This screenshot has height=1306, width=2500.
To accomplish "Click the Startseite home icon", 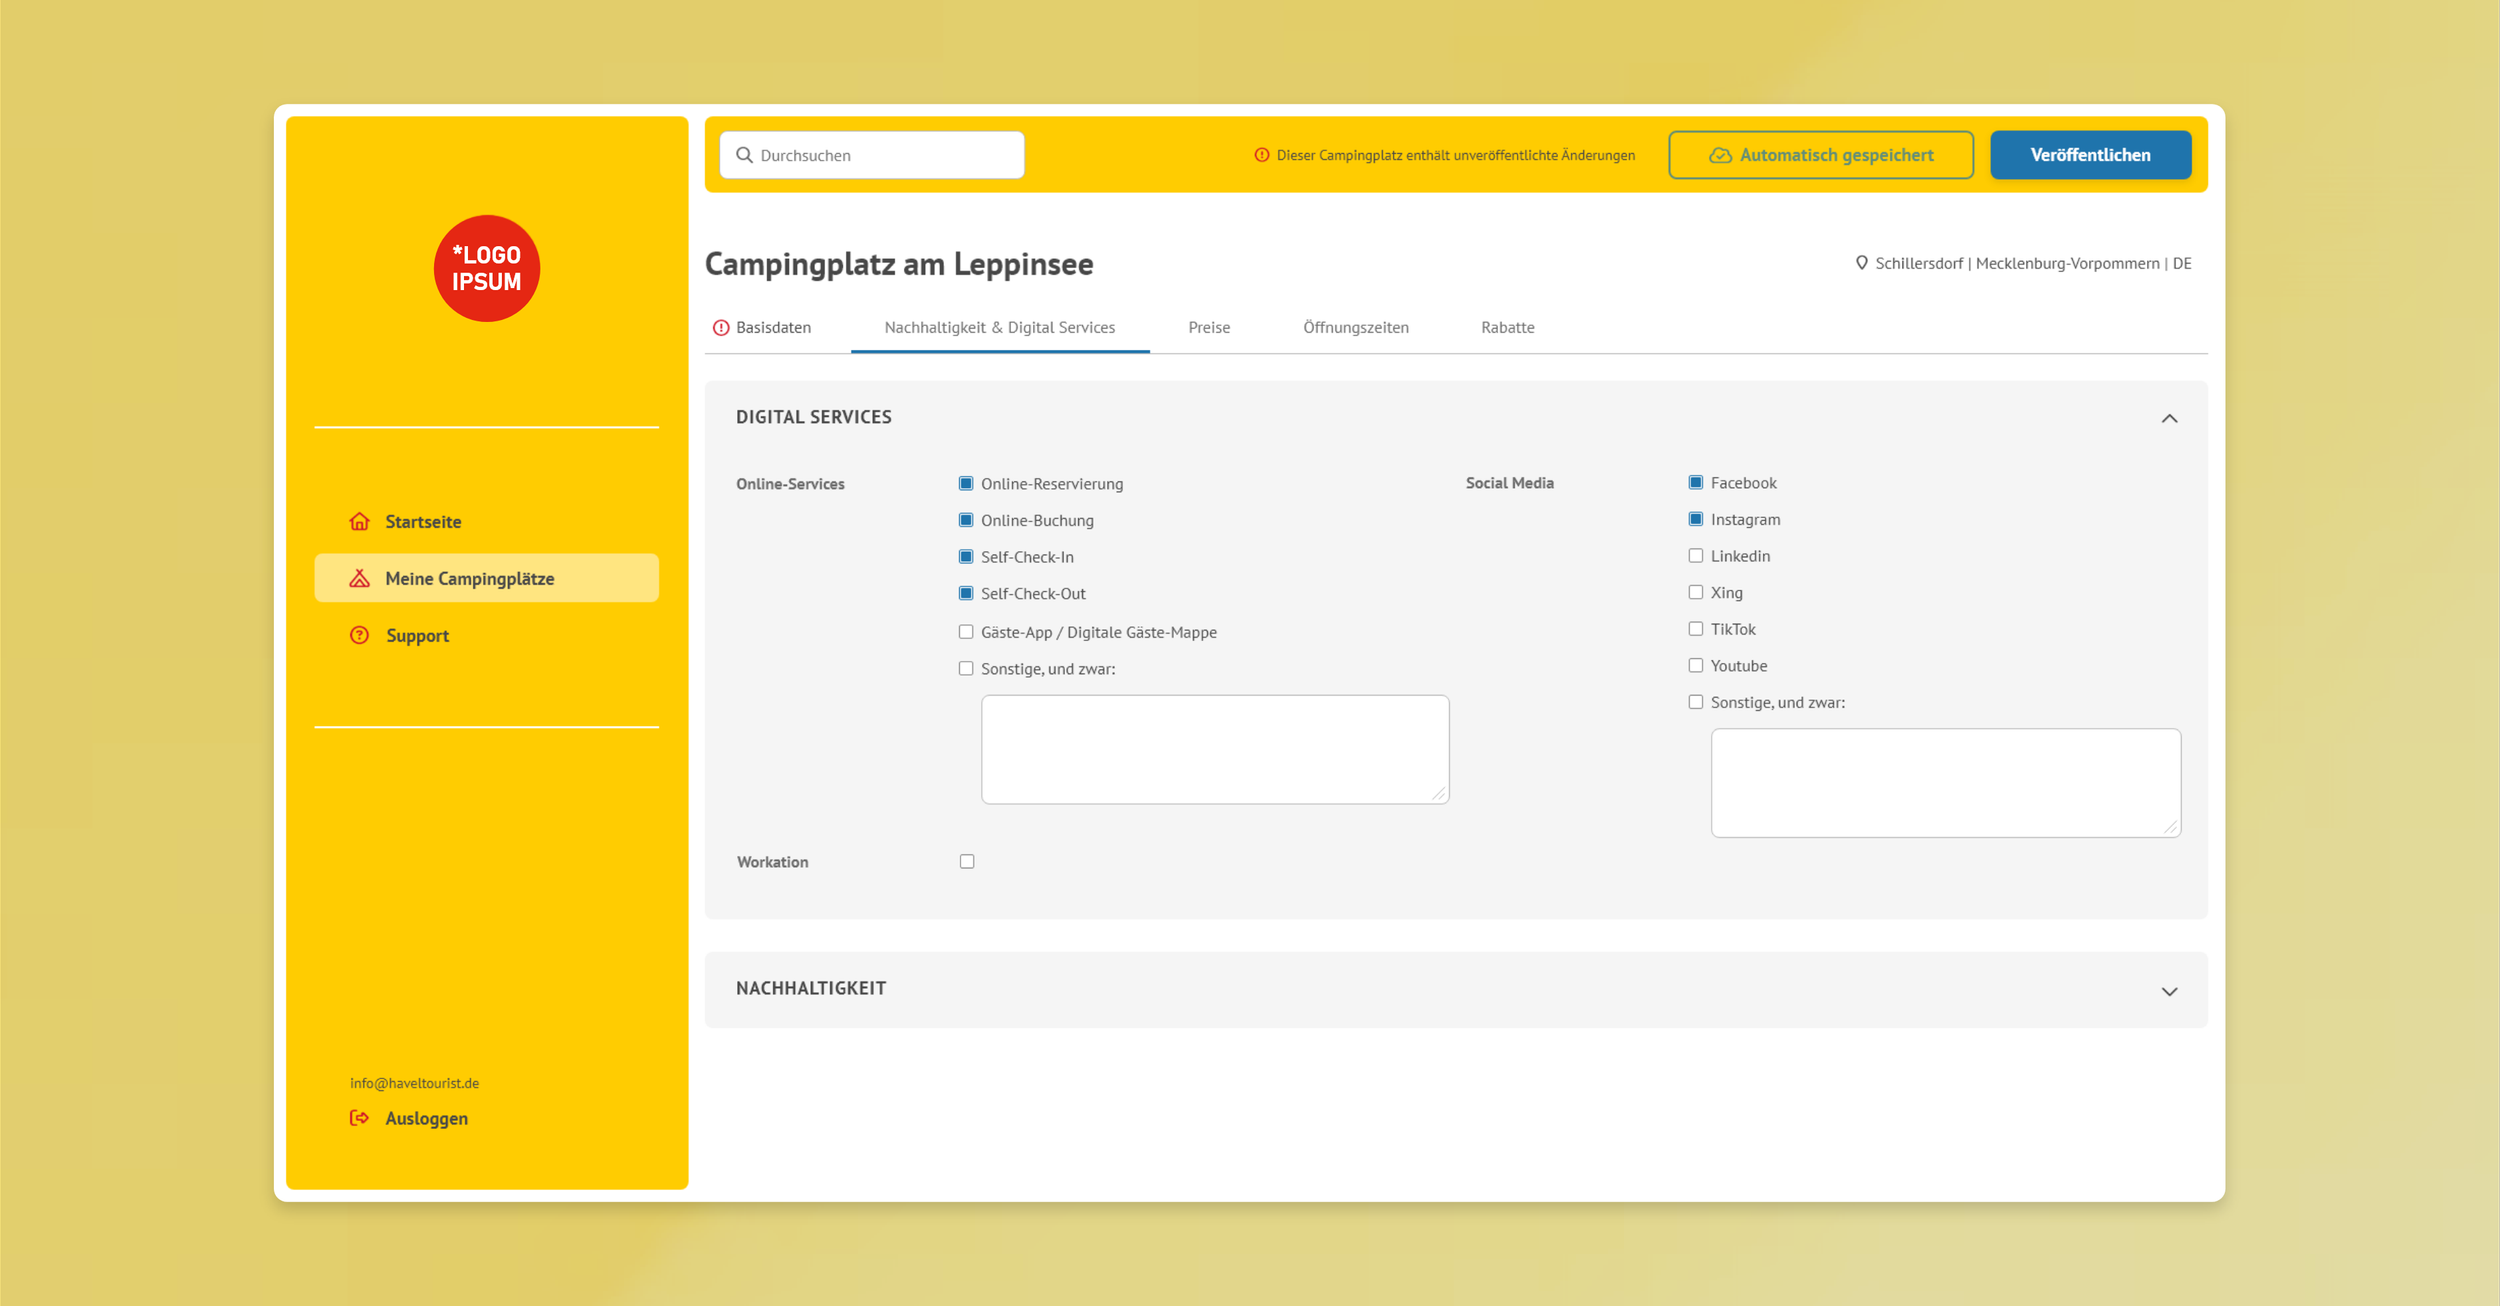I will coord(359,521).
